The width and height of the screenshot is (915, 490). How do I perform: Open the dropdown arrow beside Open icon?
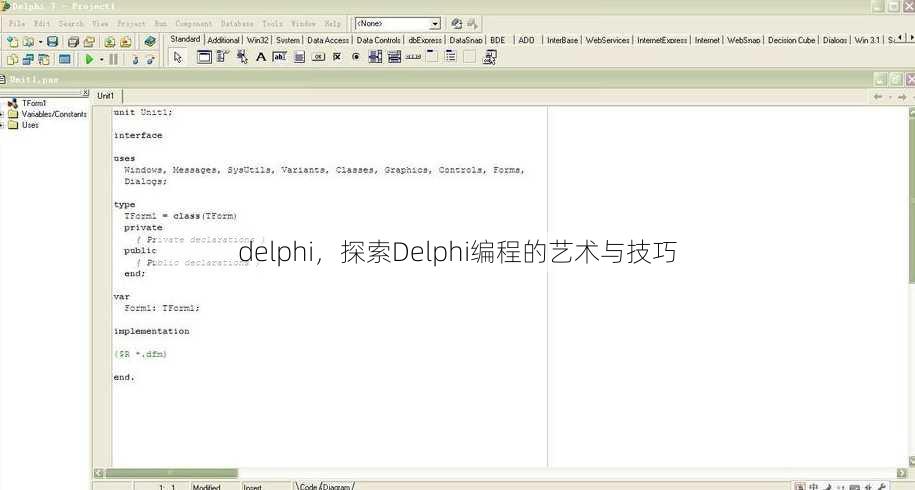(40, 42)
